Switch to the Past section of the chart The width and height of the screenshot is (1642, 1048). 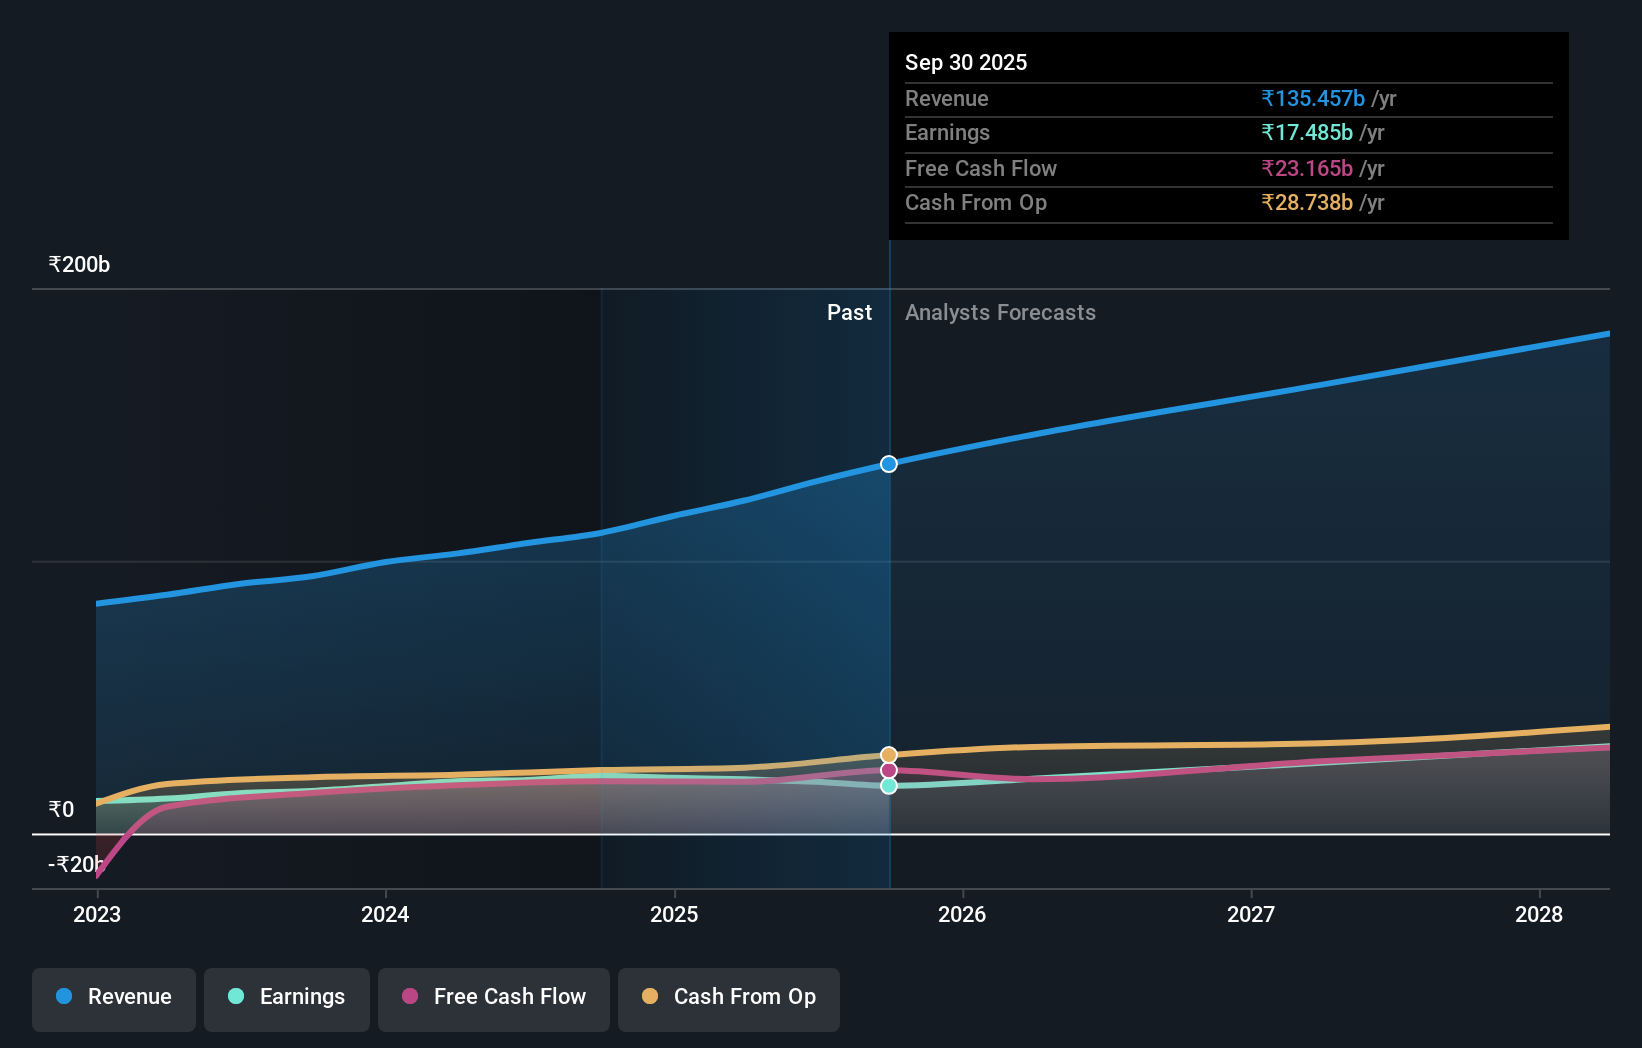pyautogui.click(x=849, y=312)
